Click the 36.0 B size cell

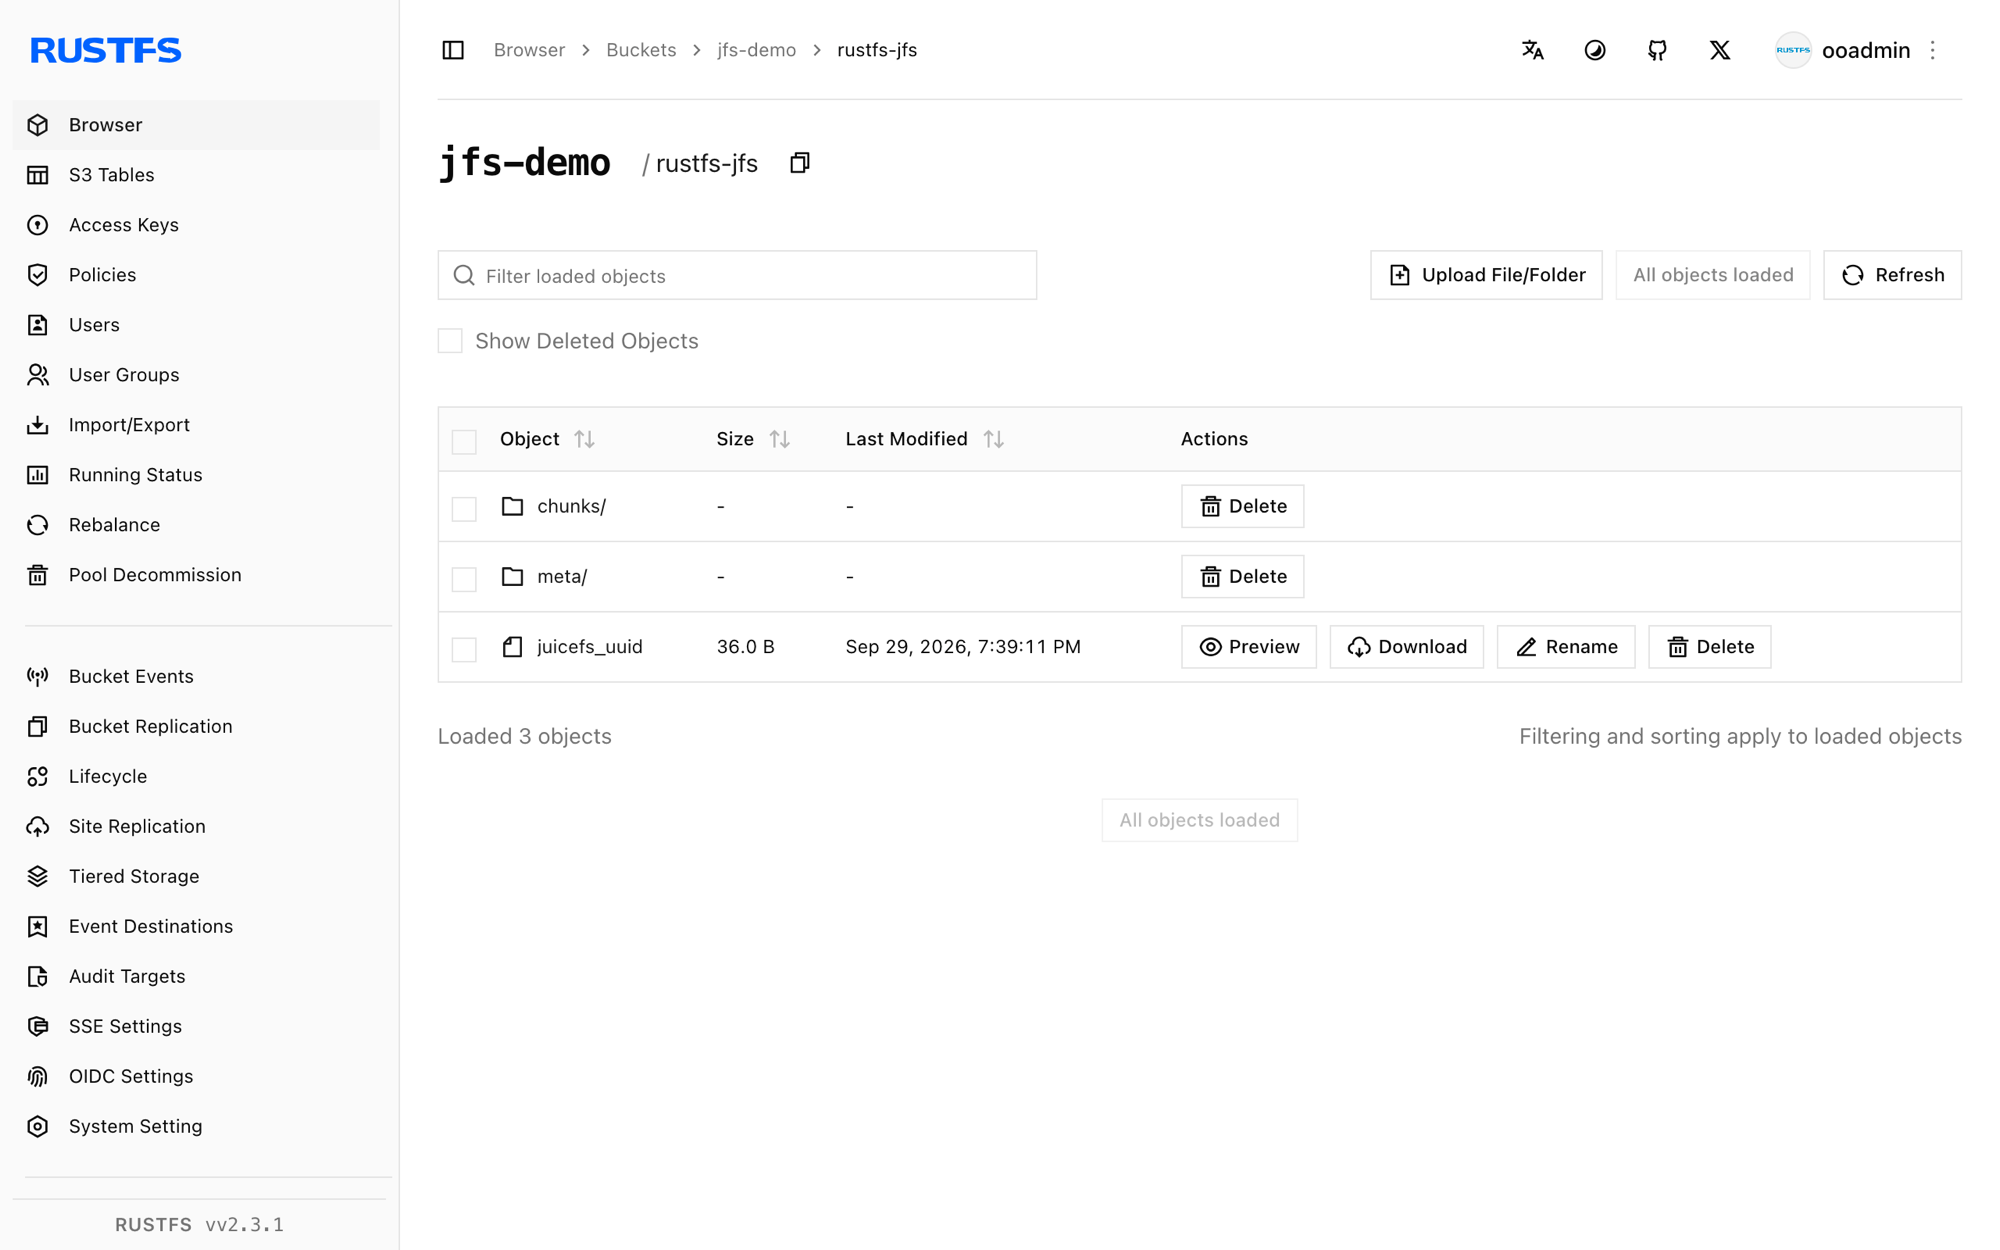click(x=745, y=647)
